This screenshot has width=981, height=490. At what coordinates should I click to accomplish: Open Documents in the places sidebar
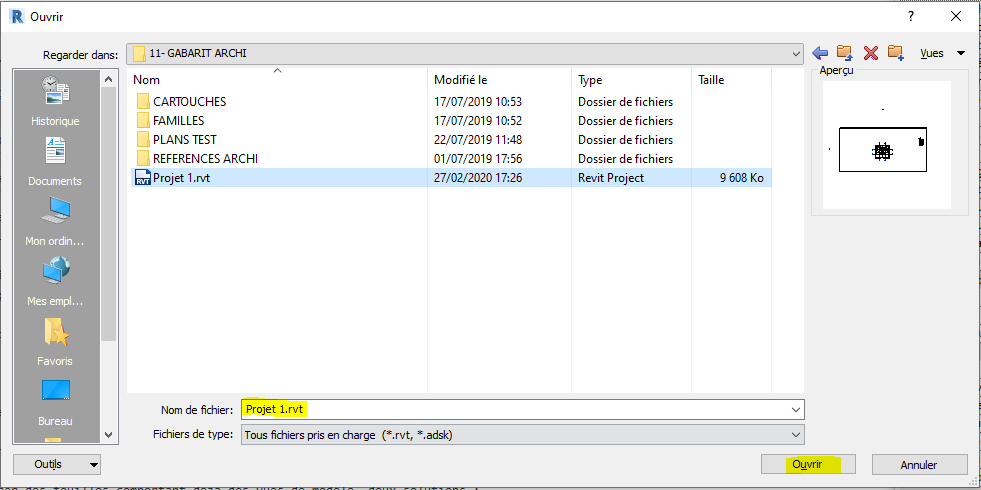click(55, 162)
